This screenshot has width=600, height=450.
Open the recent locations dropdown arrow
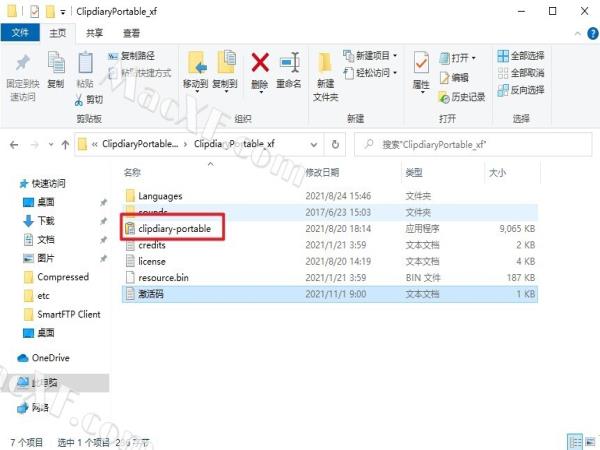[51, 145]
